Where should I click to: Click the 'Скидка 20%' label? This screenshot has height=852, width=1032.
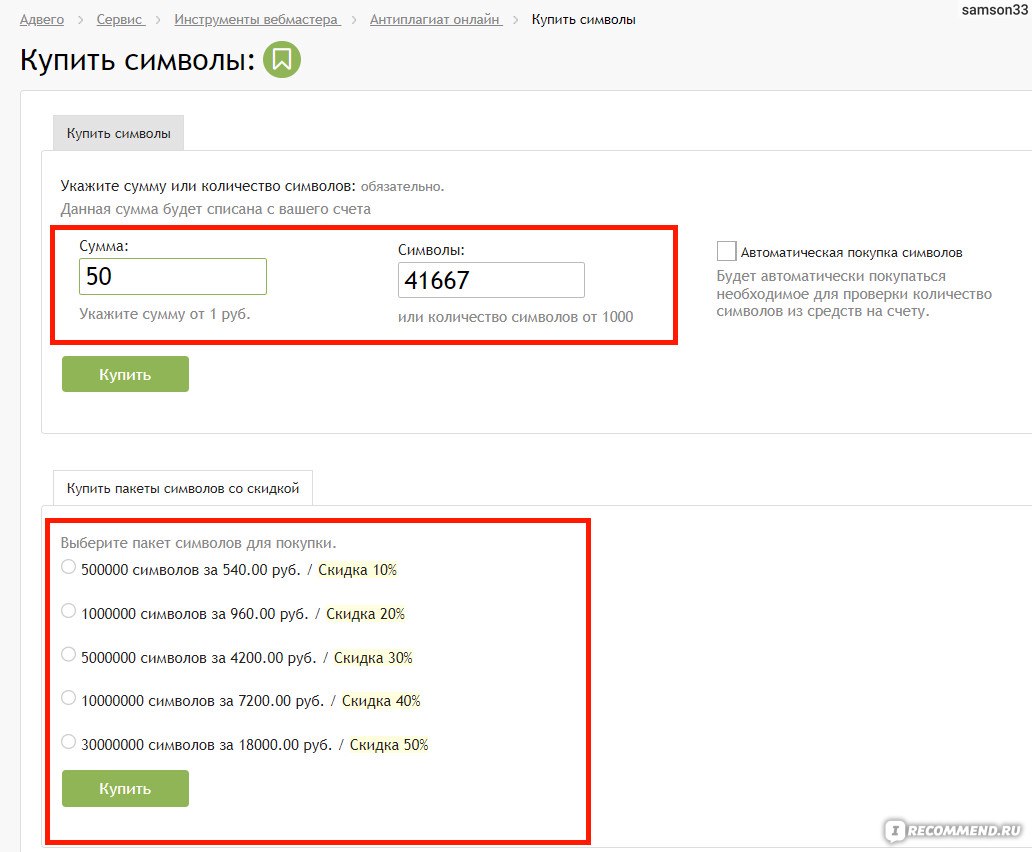tap(365, 614)
